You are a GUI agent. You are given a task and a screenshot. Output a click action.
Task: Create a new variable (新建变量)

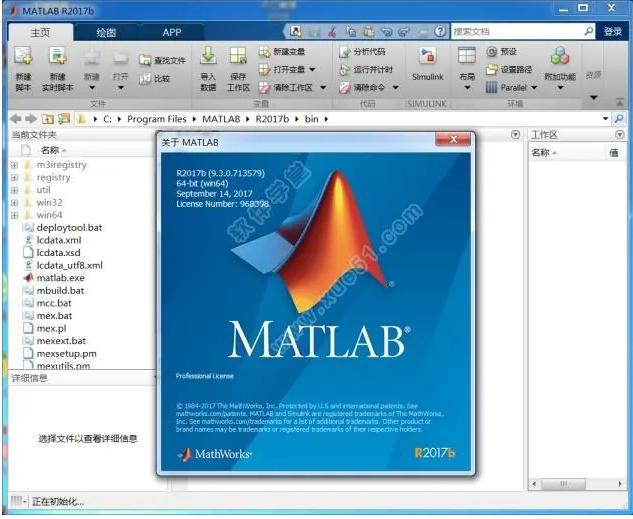click(x=282, y=52)
